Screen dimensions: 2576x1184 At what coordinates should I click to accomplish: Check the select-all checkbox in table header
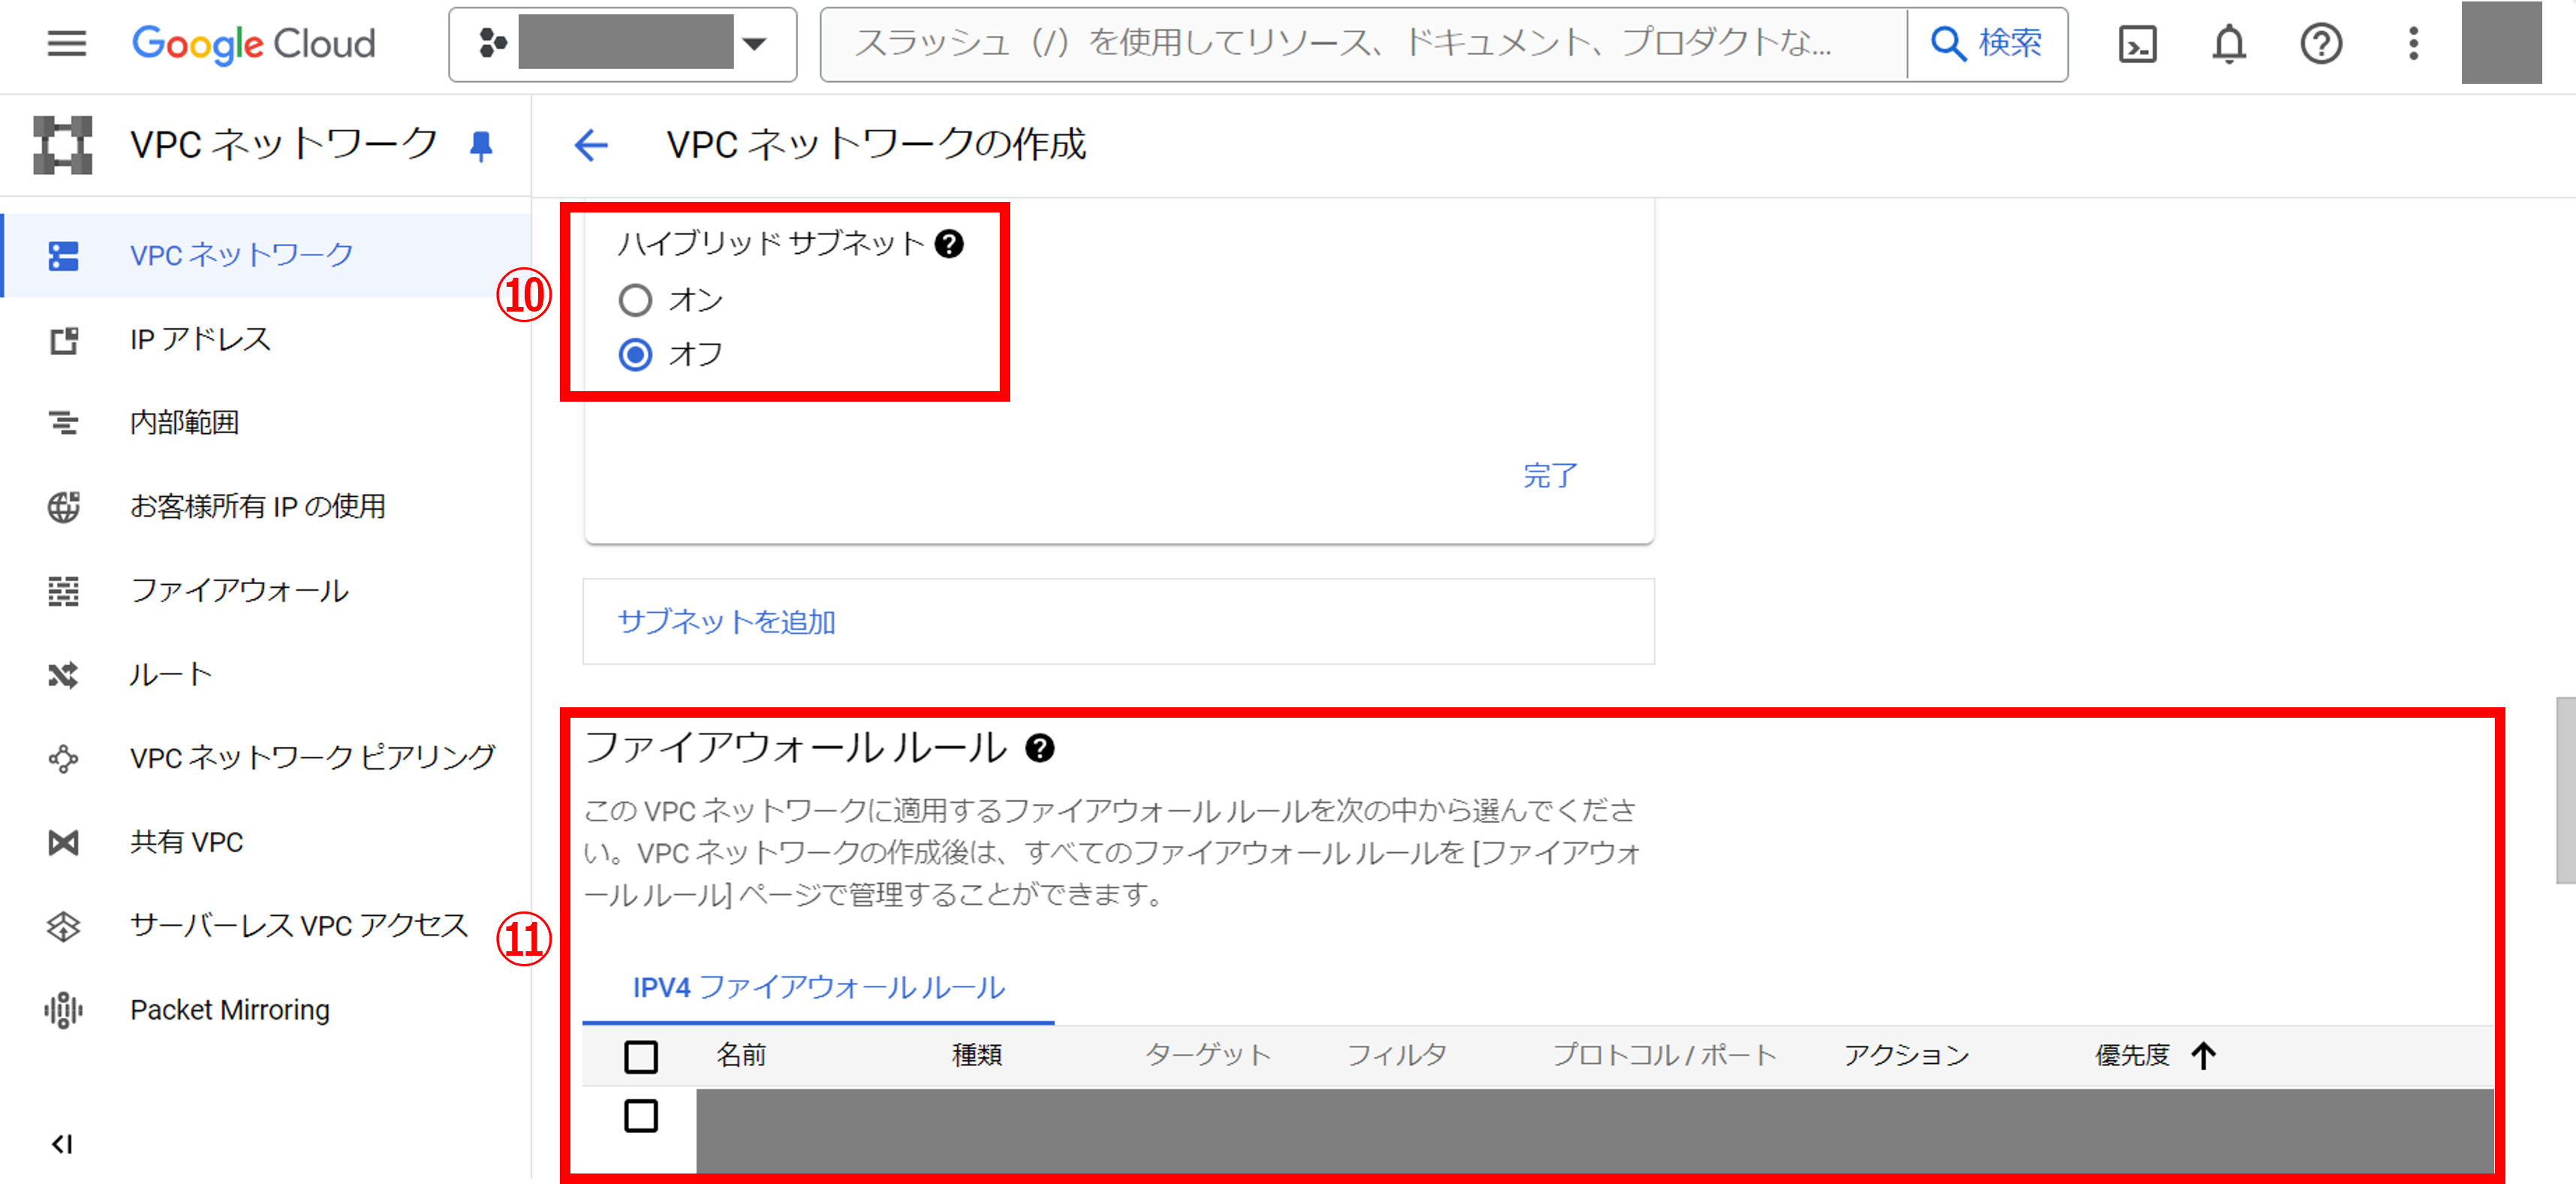pyautogui.click(x=641, y=1056)
